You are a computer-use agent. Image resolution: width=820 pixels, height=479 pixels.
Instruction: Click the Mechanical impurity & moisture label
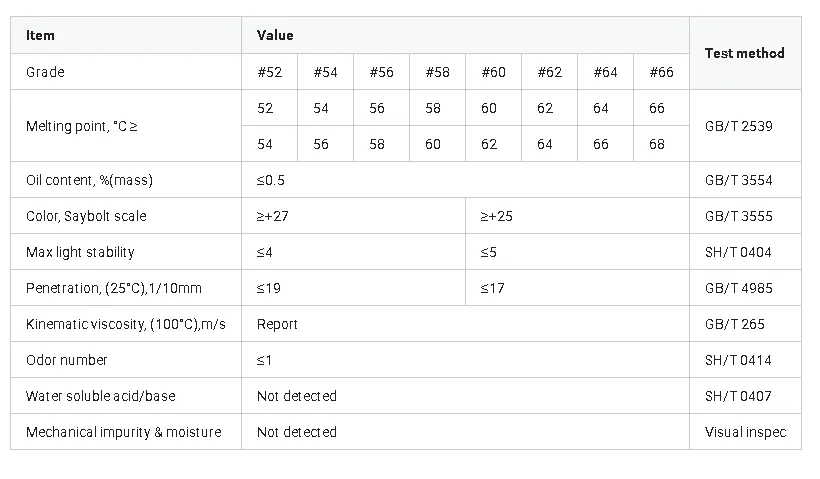pos(123,432)
